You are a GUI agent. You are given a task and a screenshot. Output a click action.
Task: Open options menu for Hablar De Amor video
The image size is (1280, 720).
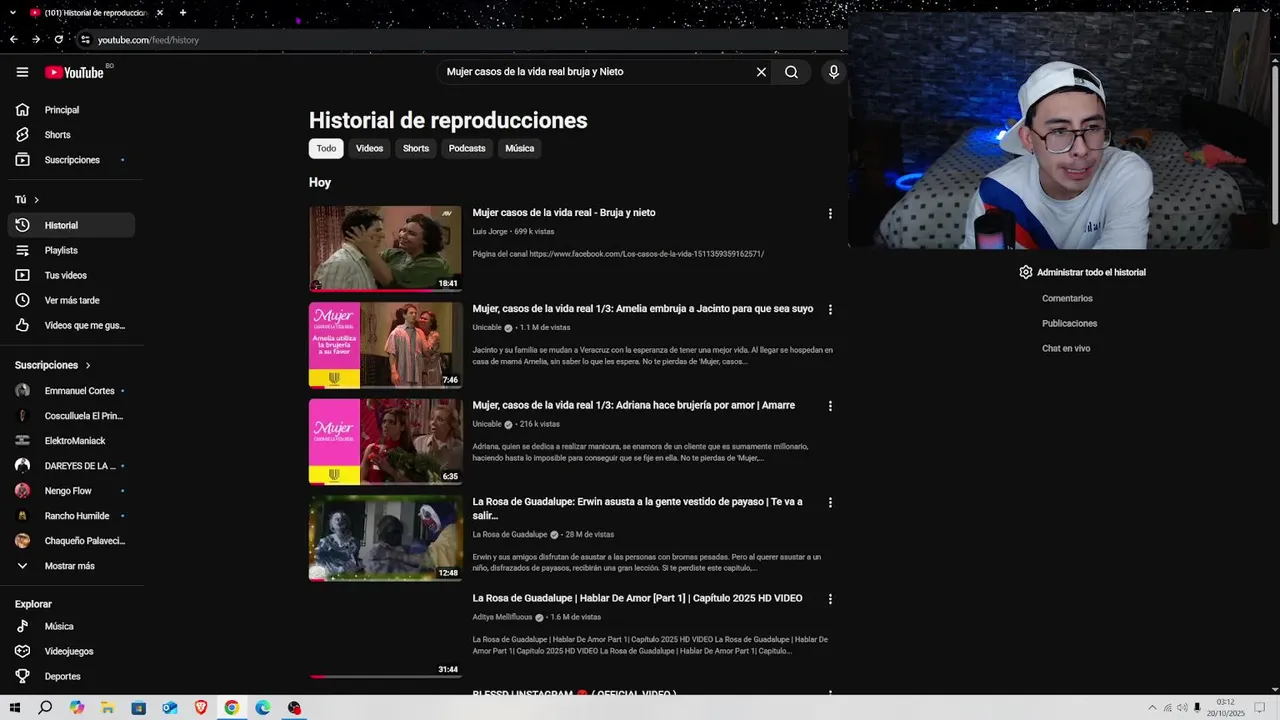pyautogui.click(x=829, y=599)
